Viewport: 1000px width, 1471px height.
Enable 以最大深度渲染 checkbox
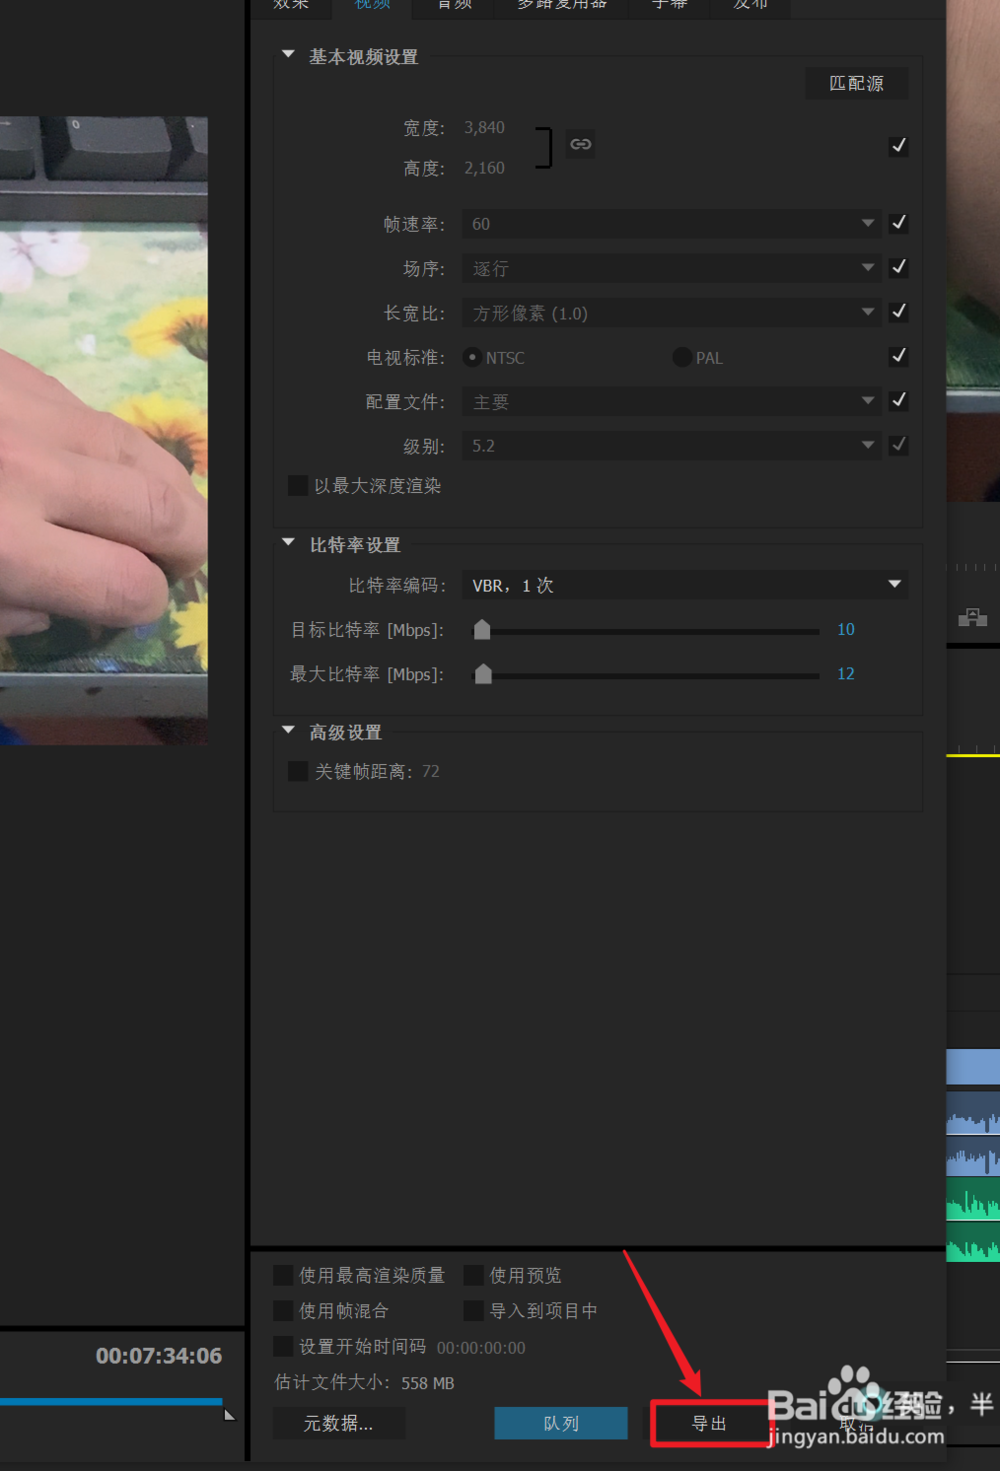tap(297, 485)
